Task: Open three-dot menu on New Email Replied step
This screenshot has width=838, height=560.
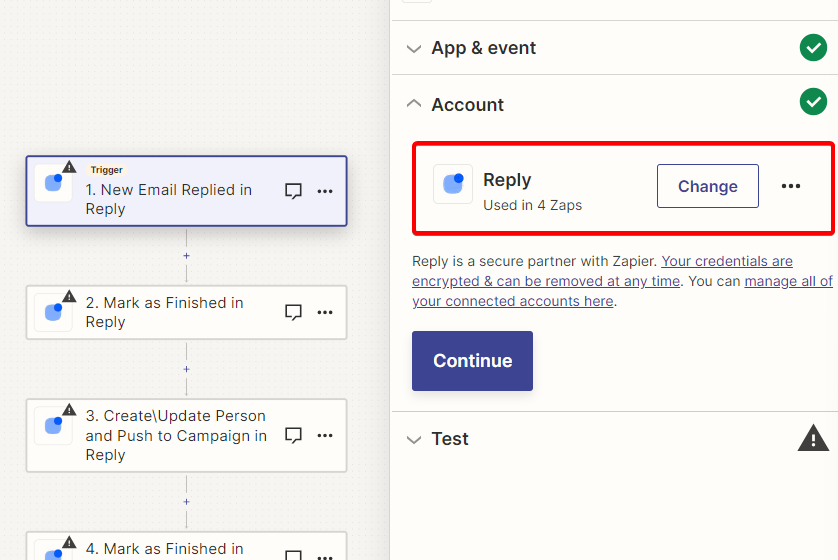Action: pyautogui.click(x=325, y=191)
